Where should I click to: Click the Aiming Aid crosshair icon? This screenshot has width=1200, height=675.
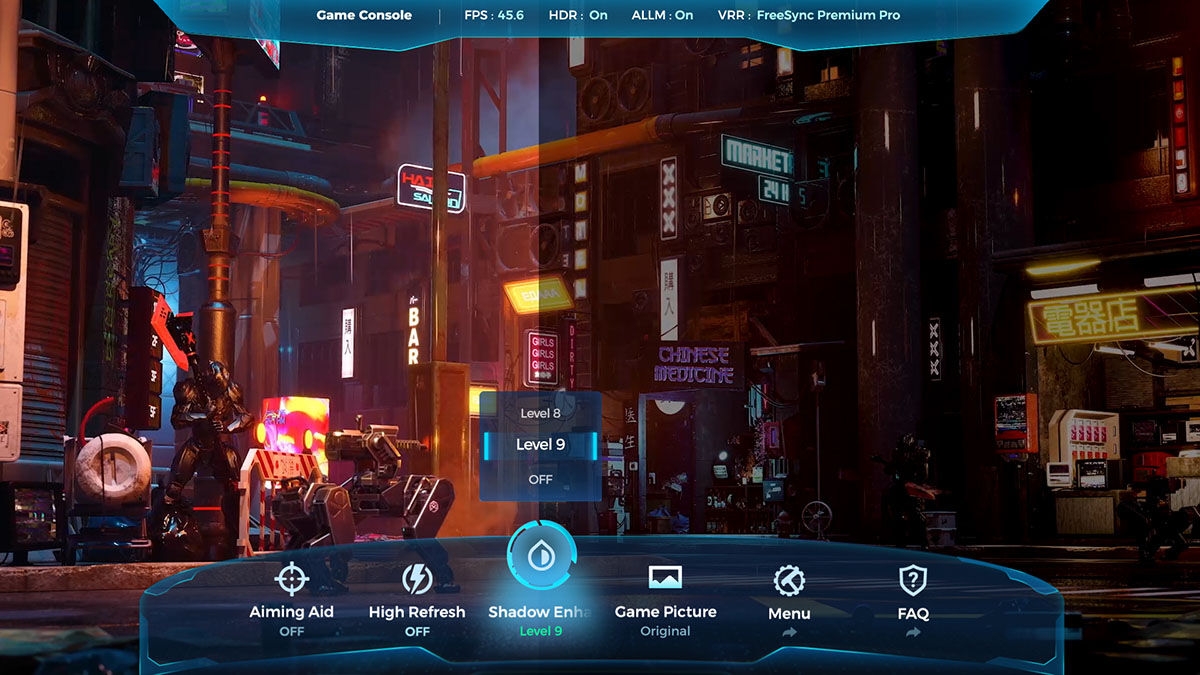[x=291, y=579]
